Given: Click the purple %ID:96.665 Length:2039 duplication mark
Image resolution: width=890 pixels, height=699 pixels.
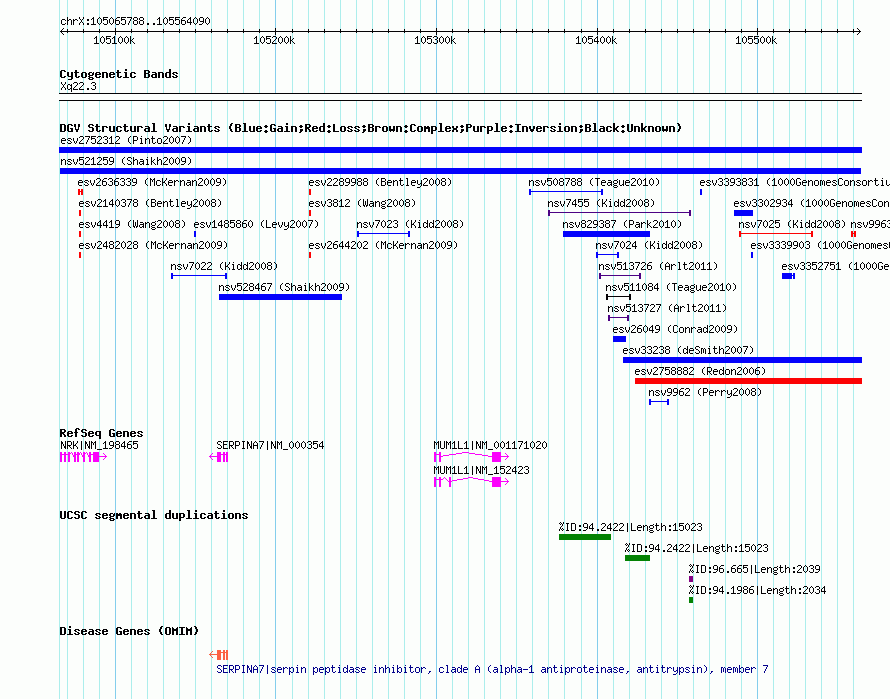Looking at the screenshot, I should pyautogui.click(x=691, y=579).
